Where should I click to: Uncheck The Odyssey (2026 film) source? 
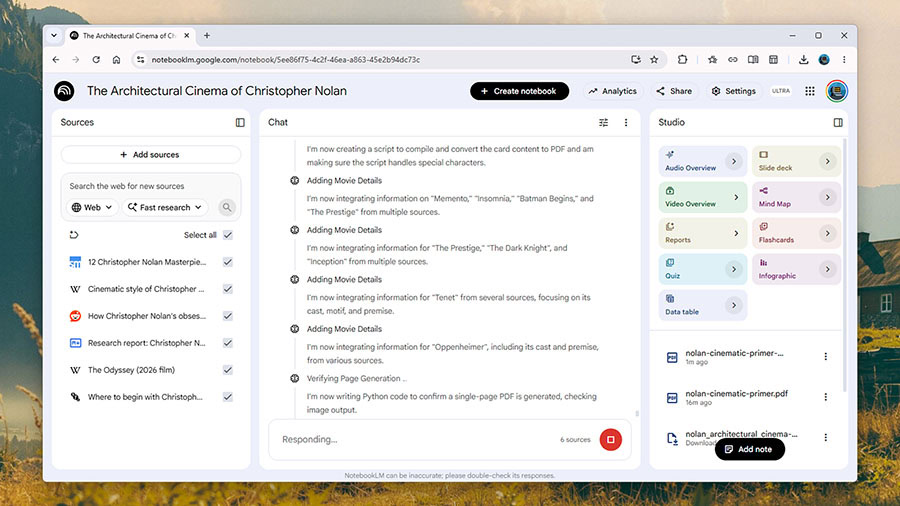(228, 369)
